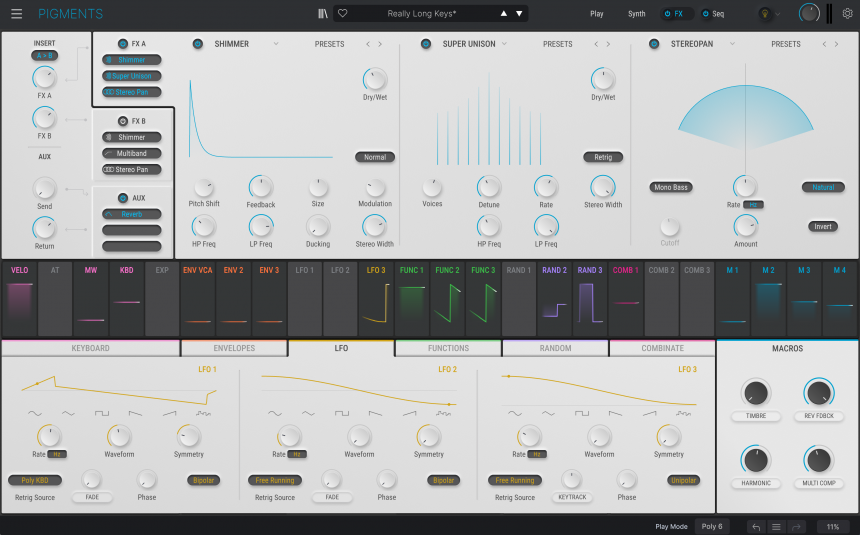The image size is (860, 535).
Task: Select the FUNC 2 modulation source slot
Action: pos(447,298)
